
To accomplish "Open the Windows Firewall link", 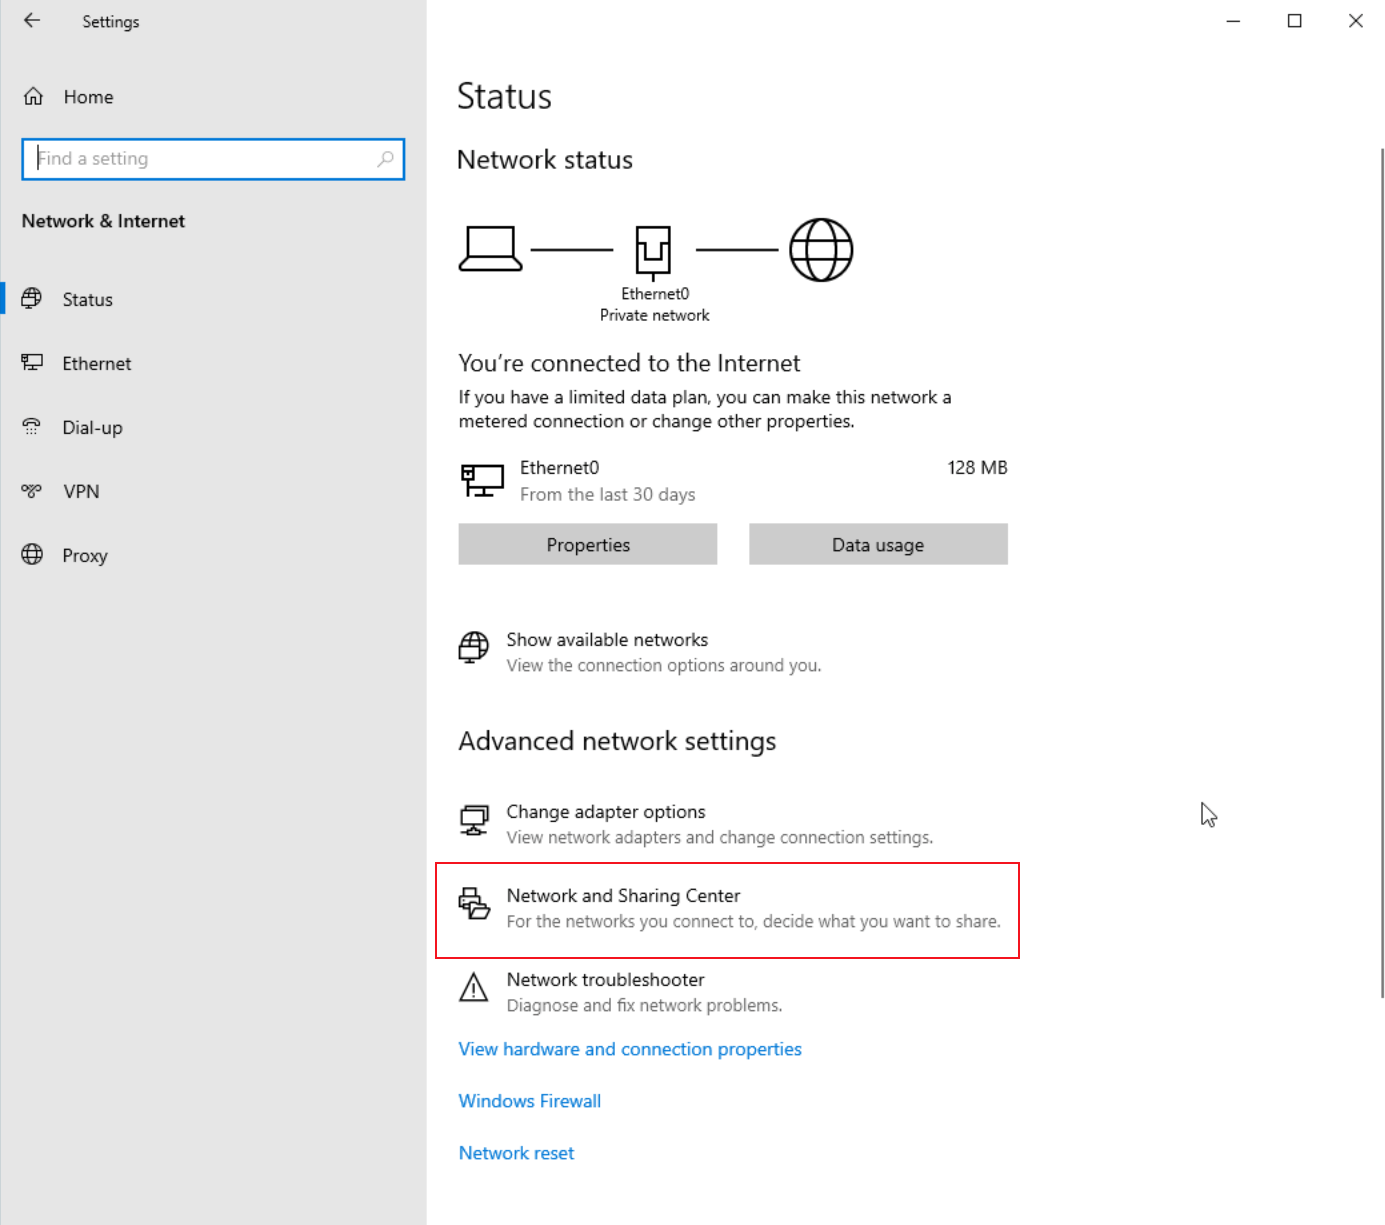I will 530,1101.
